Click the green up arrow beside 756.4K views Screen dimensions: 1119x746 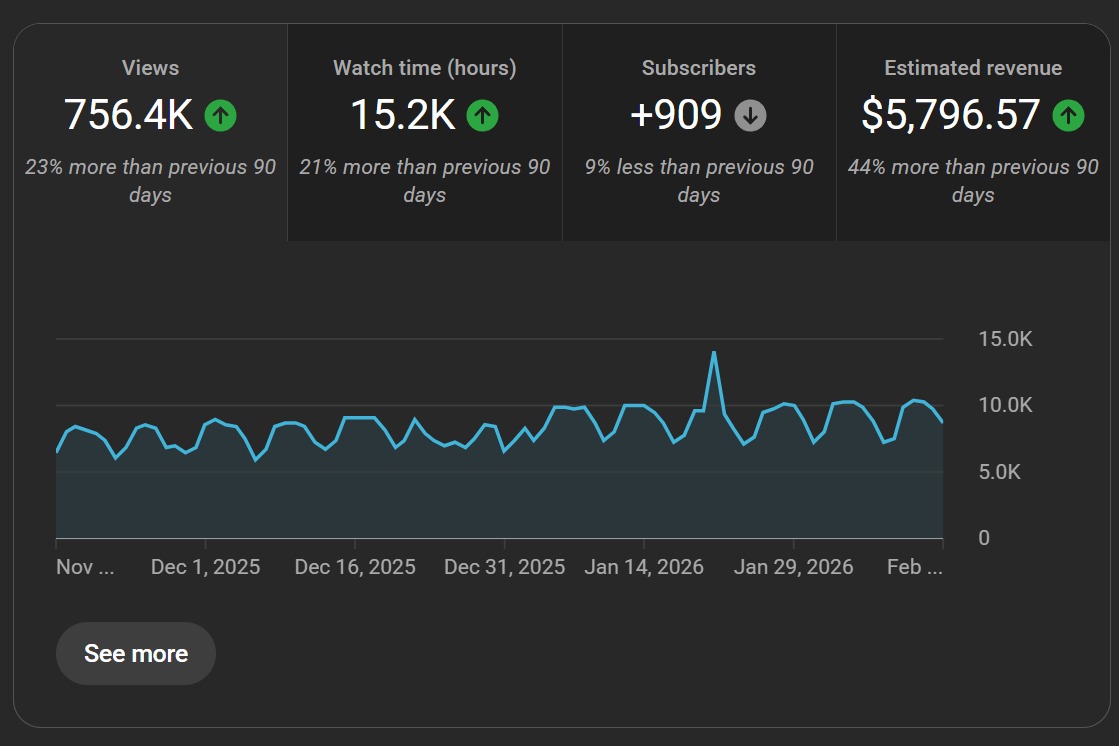(220, 116)
